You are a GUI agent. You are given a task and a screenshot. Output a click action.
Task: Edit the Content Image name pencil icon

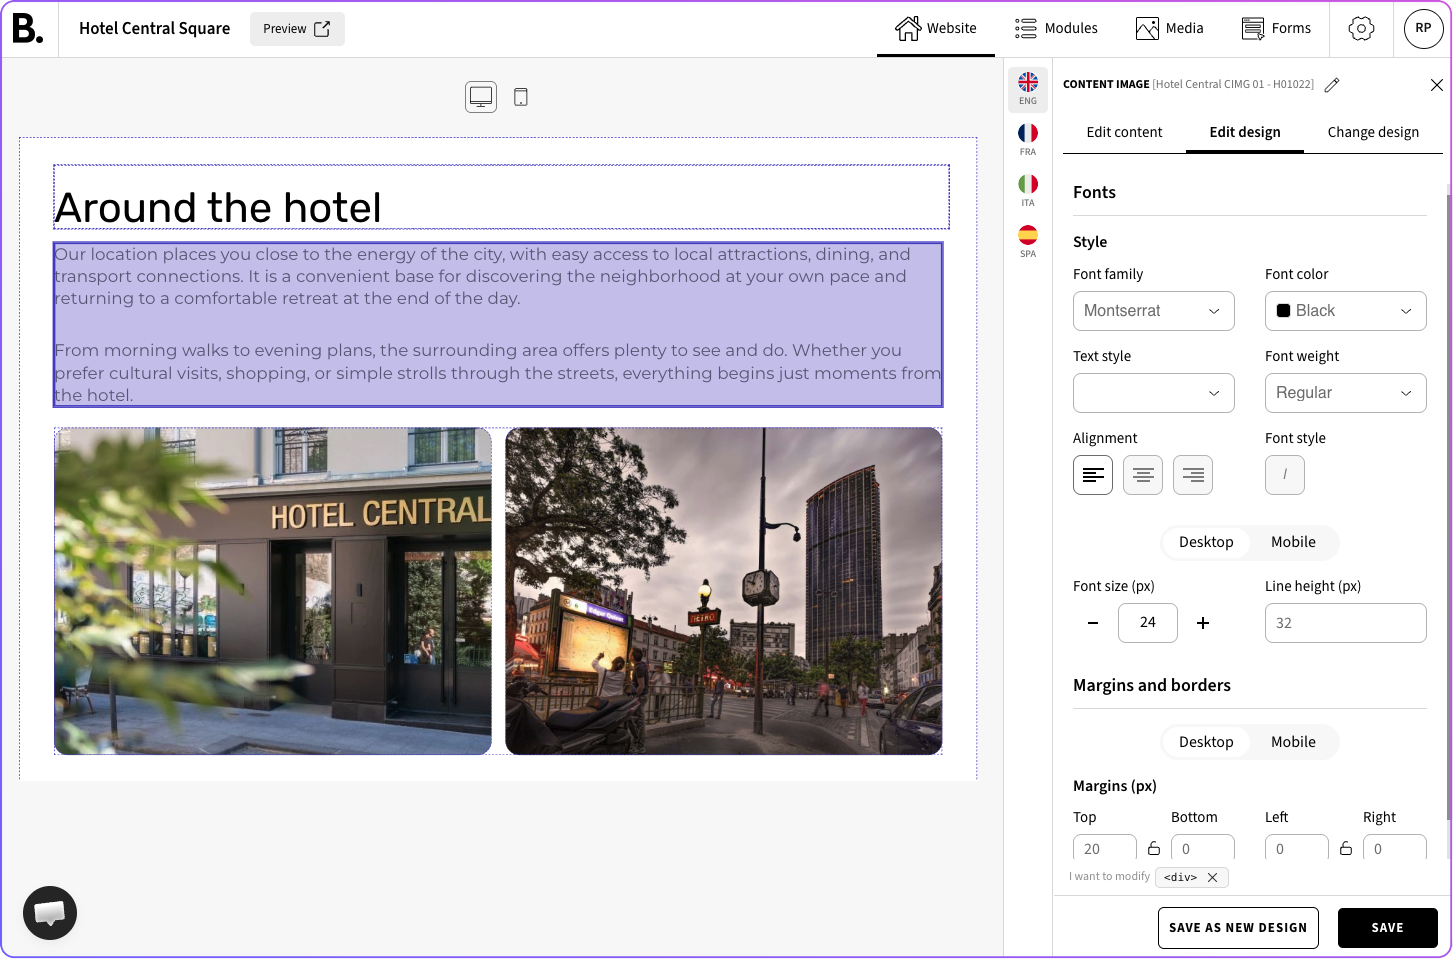click(x=1332, y=85)
